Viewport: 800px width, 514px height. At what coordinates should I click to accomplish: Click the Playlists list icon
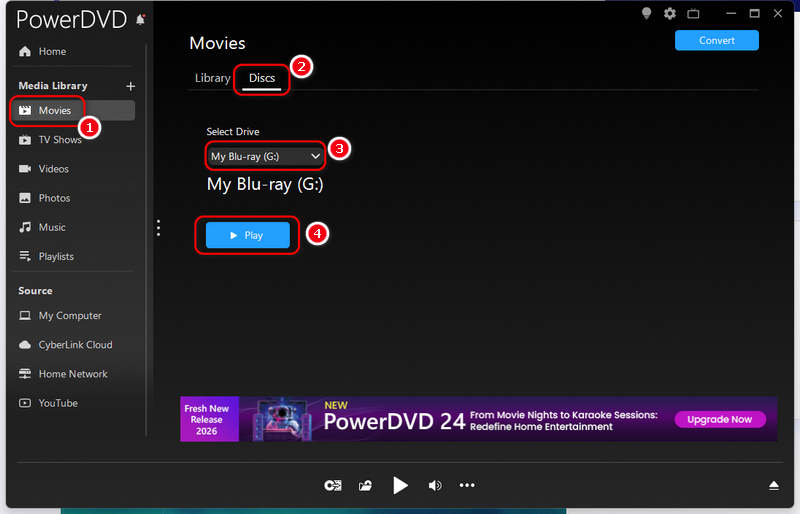click(24, 256)
